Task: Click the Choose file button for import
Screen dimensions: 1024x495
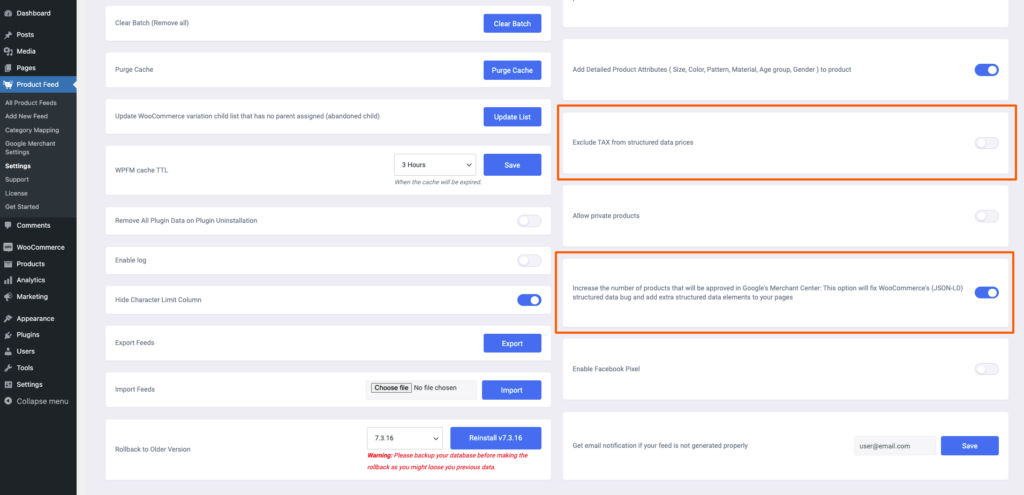Action: click(x=391, y=388)
